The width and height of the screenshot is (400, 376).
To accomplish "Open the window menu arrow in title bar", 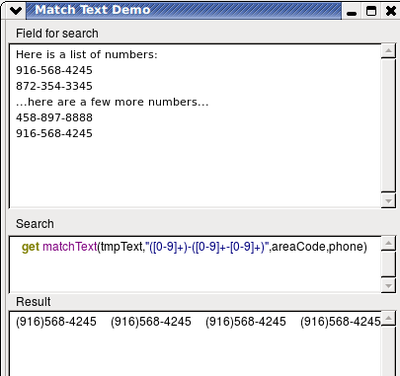I will point(15,11).
